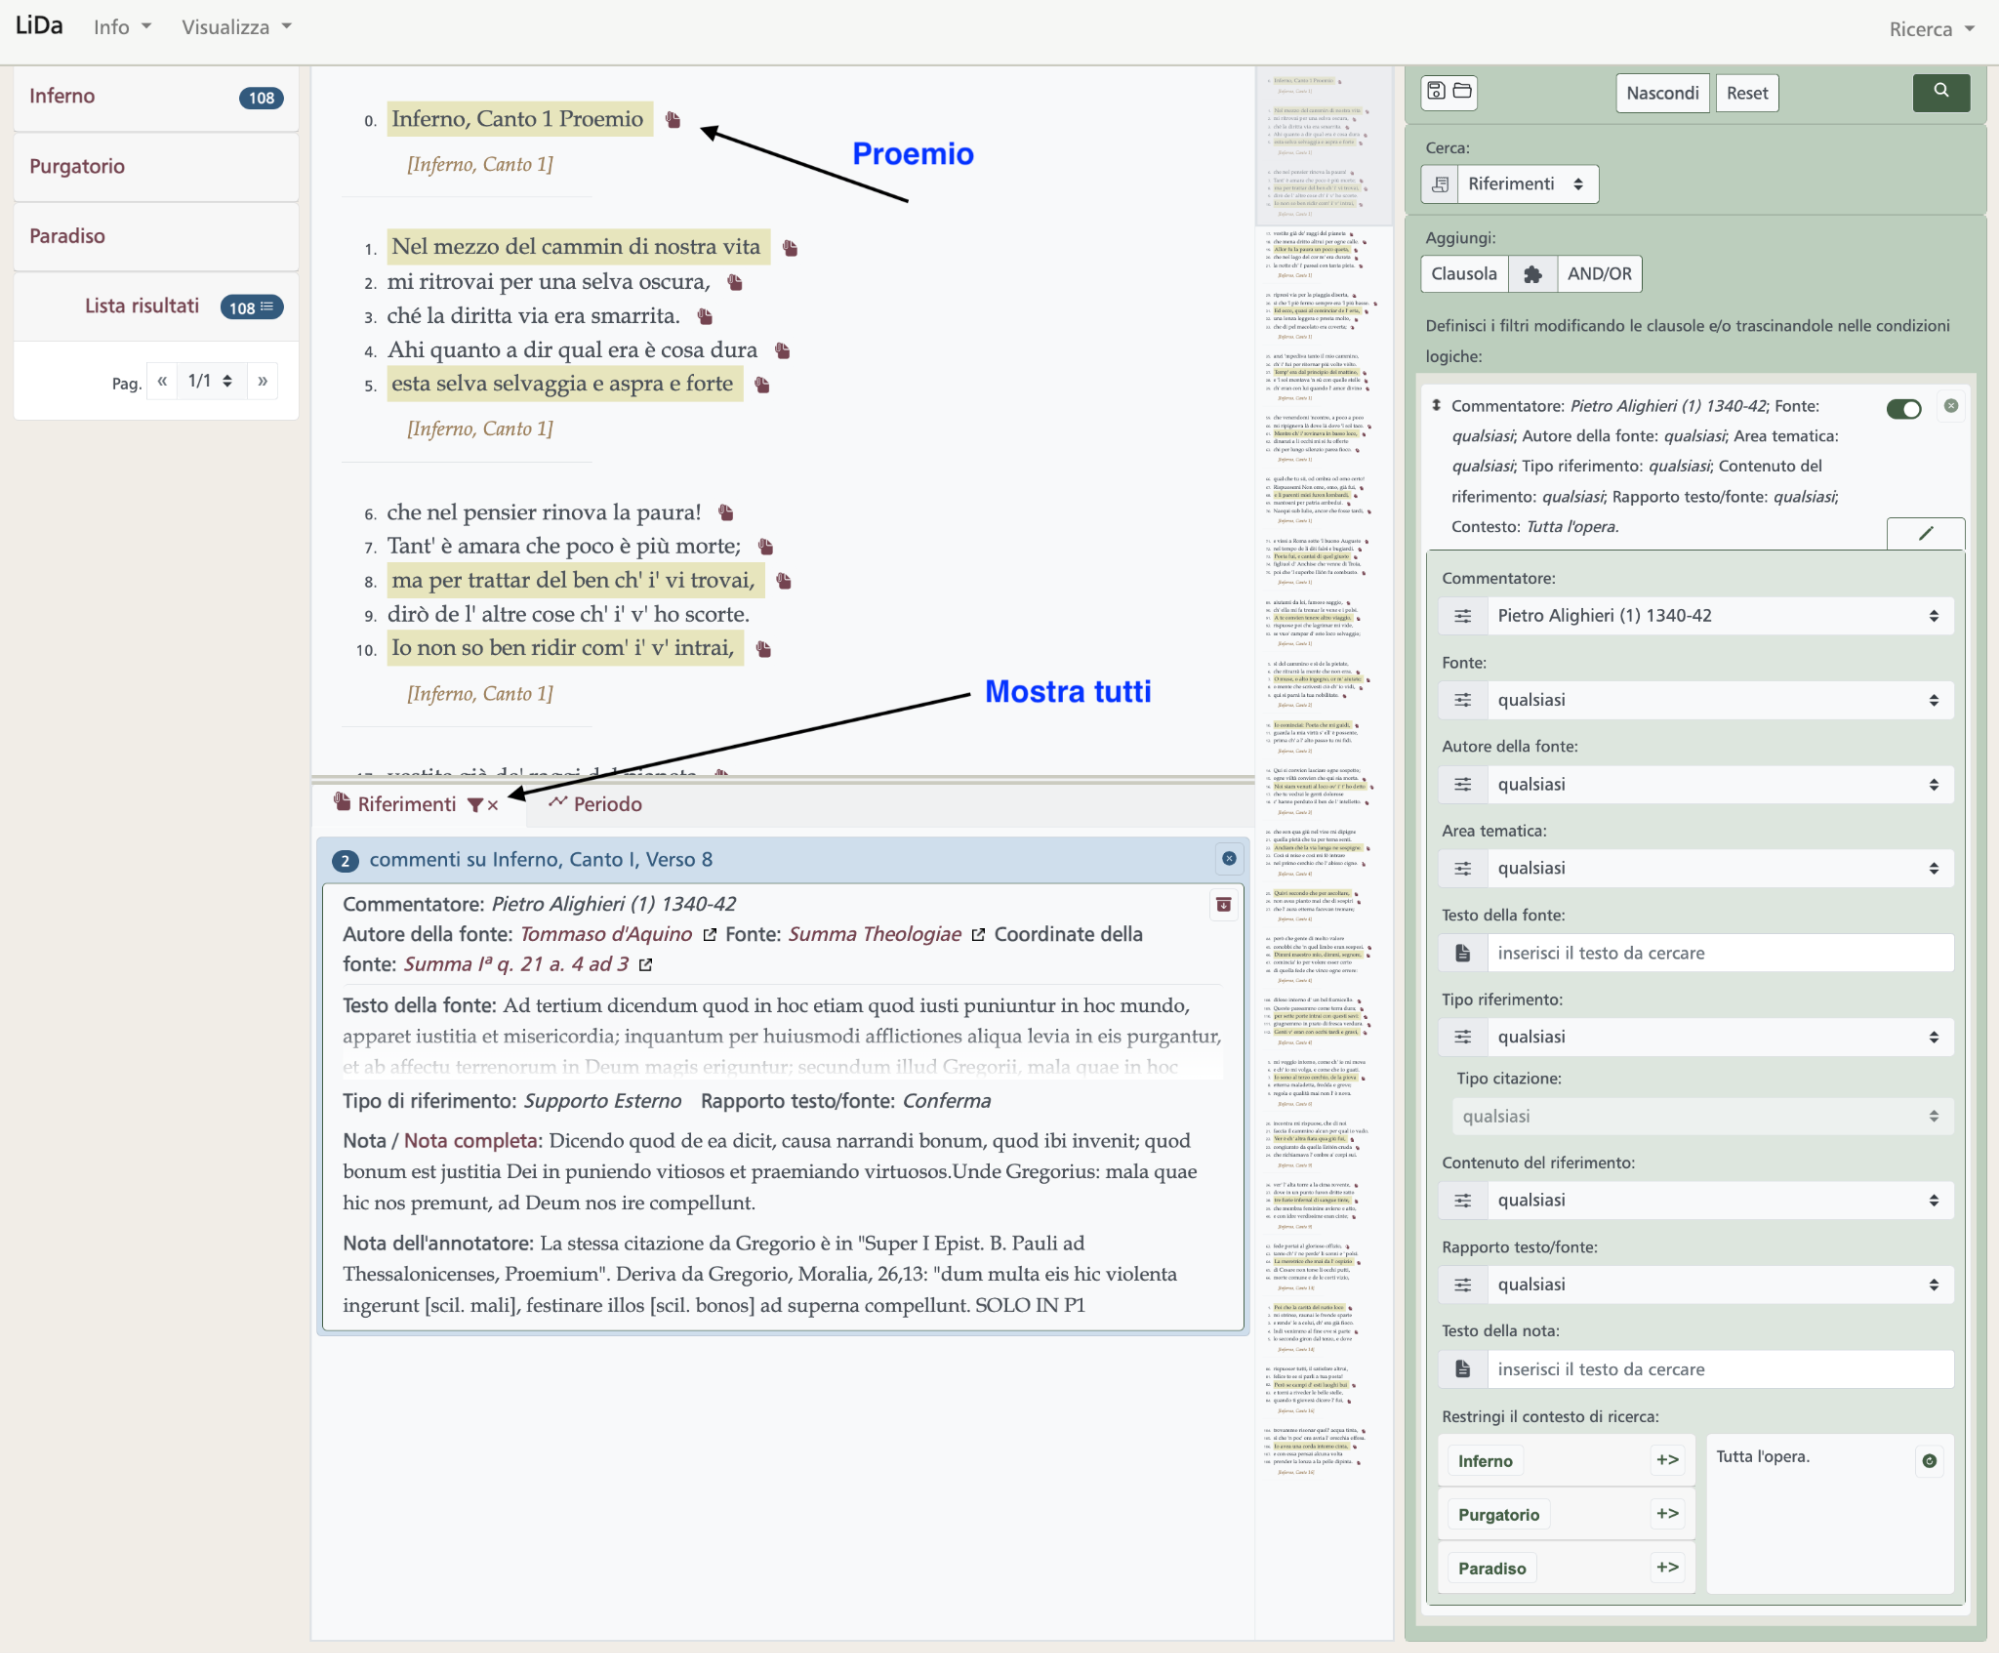Open the Cerca Riferimenti dropdown
1999x1654 pixels.
[x=1527, y=184]
